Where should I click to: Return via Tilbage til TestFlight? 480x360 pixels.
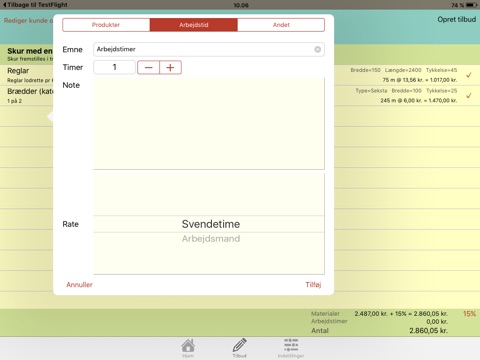click(35, 5)
